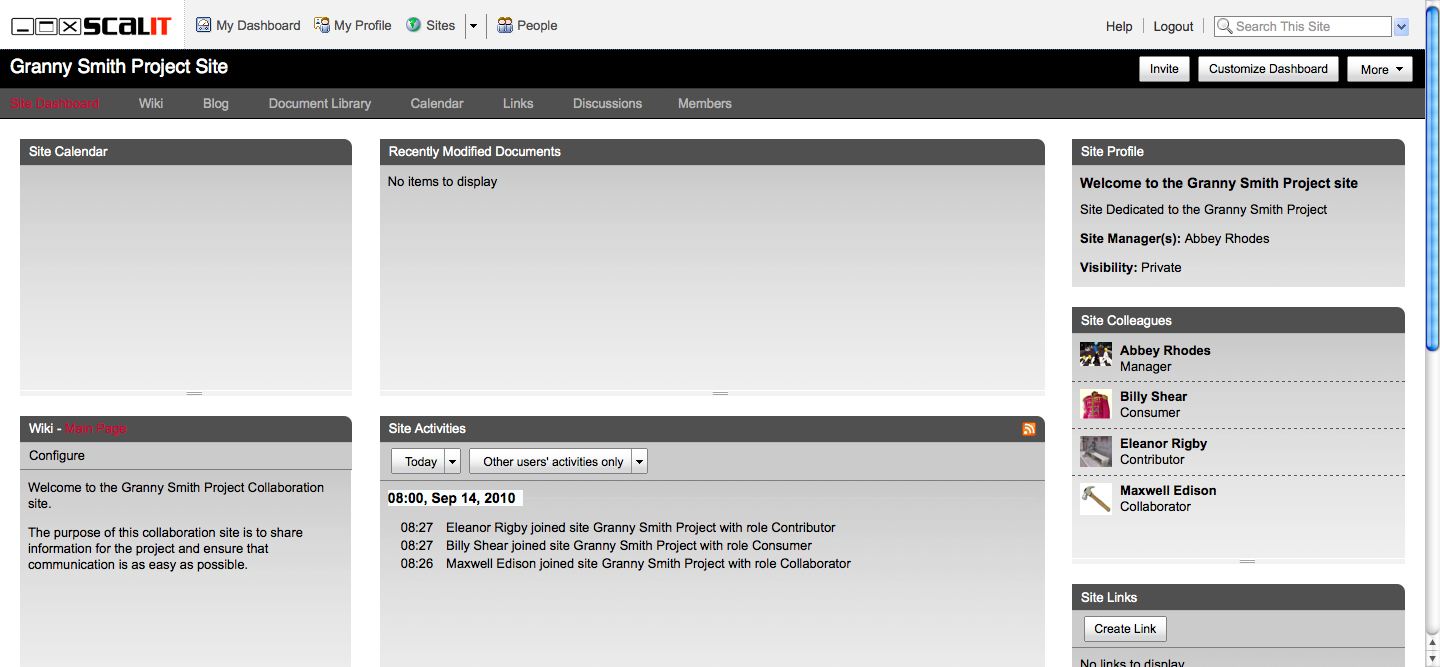Open the Today date range dropdown
Viewport: 1440px width, 667px height.
426,461
